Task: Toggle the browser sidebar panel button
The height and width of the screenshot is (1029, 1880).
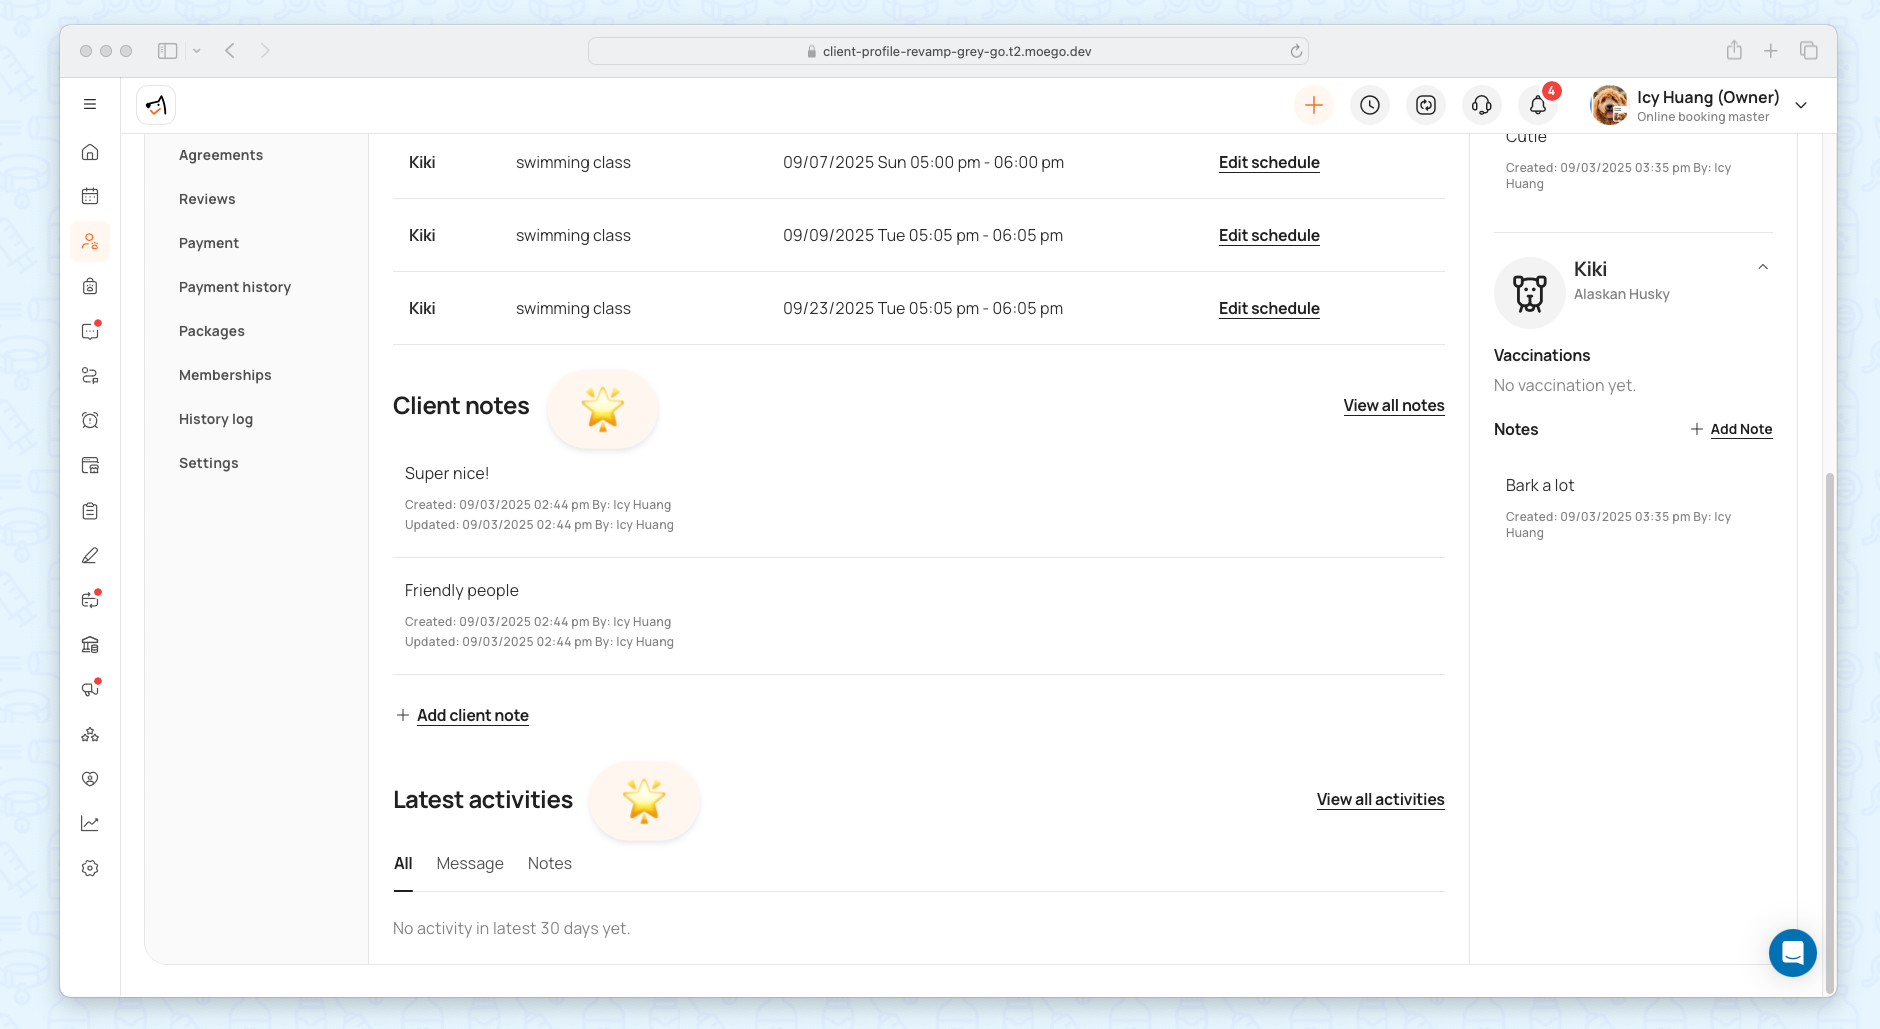Action: [168, 51]
